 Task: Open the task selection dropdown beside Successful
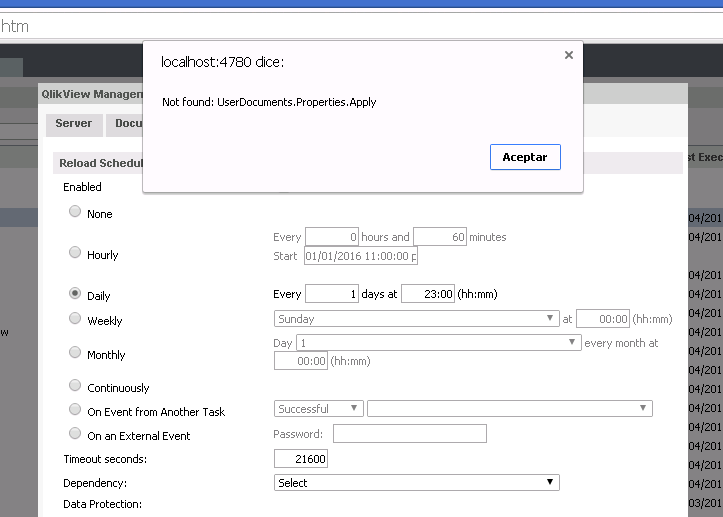(x=509, y=409)
